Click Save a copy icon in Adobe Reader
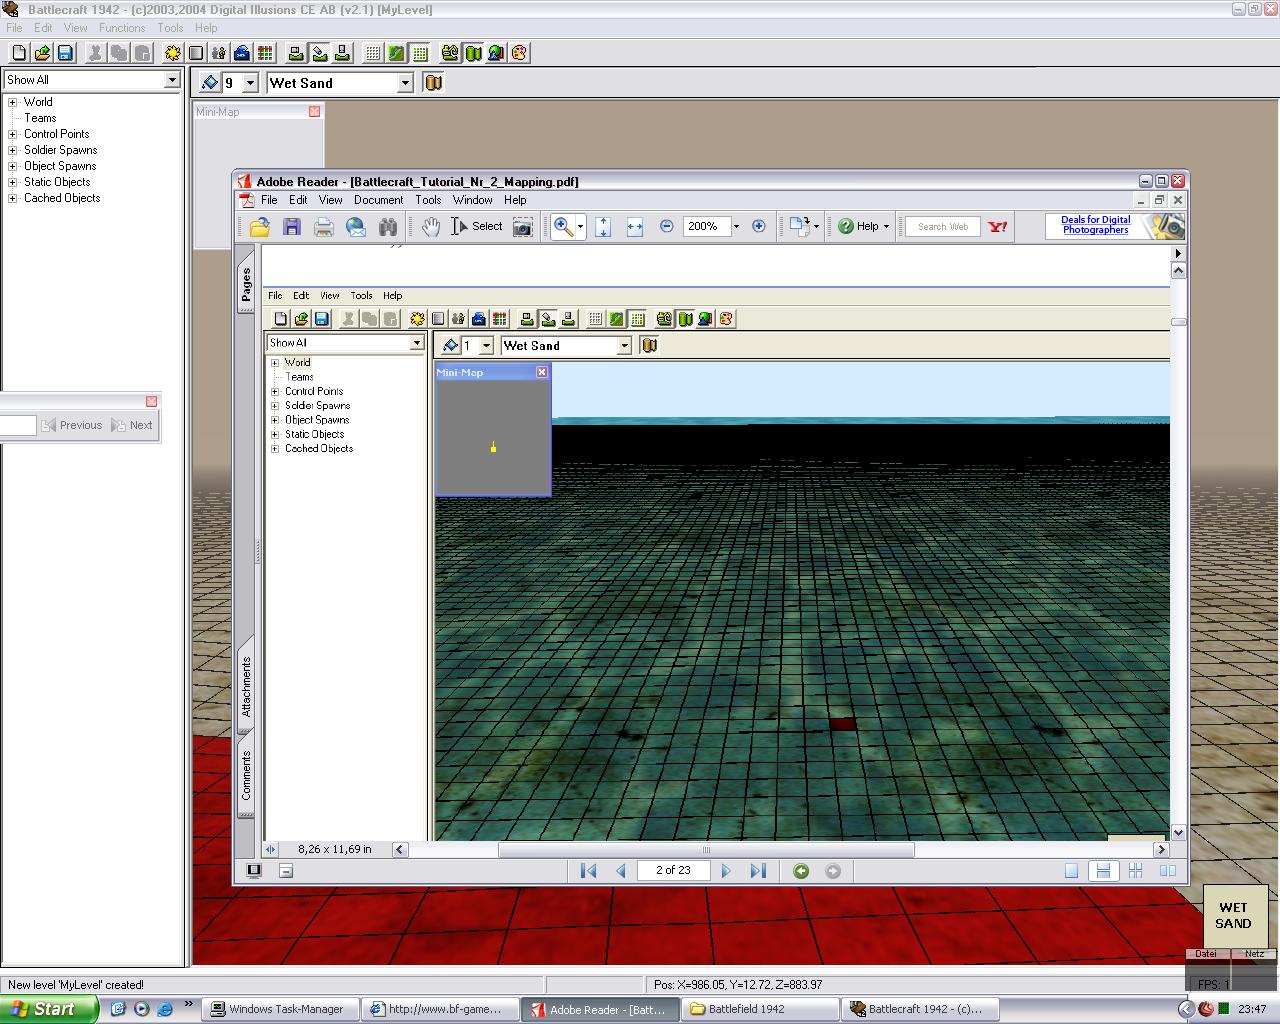 (x=292, y=227)
